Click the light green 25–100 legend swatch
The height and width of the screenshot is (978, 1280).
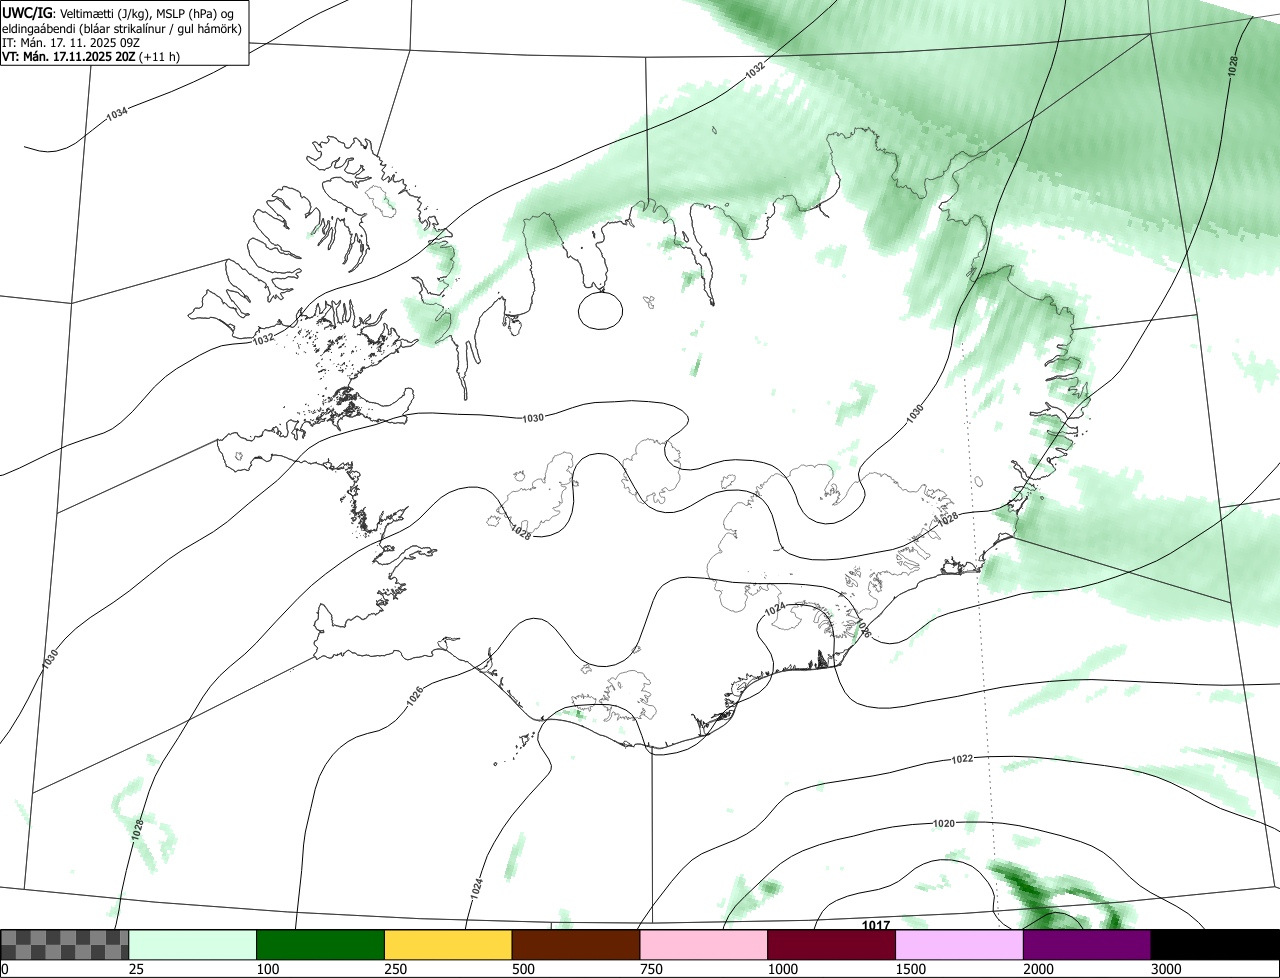coord(193,945)
